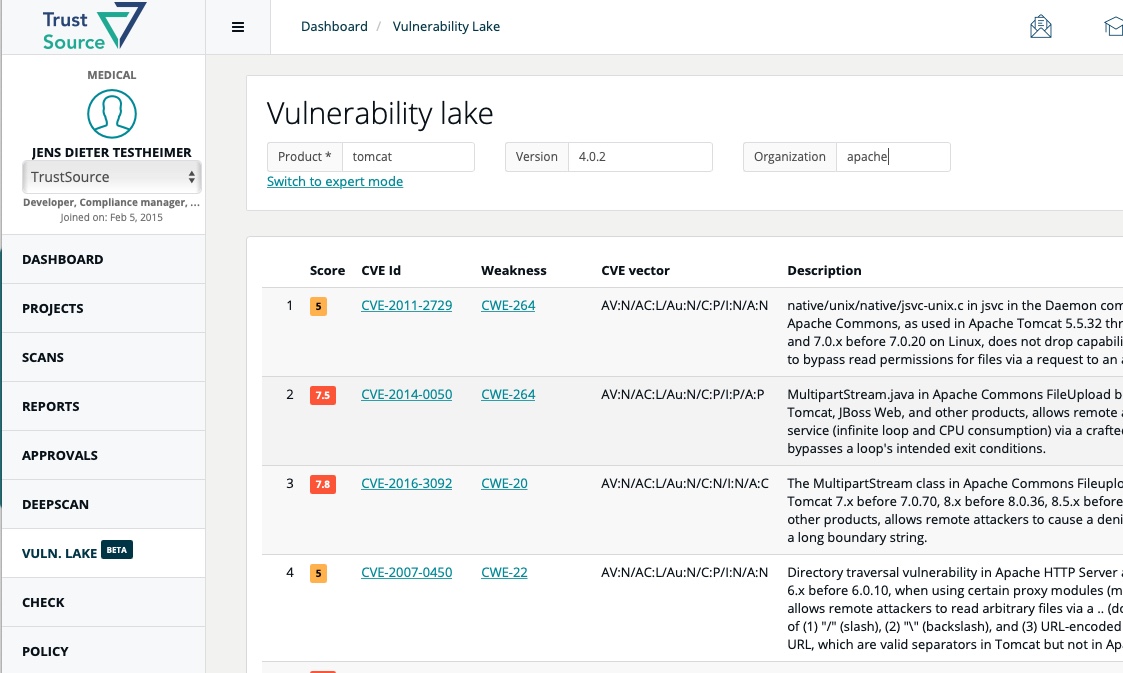The height and width of the screenshot is (673, 1123).
Task: Open Reports in the sidebar
Action: click(x=104, y=407)
